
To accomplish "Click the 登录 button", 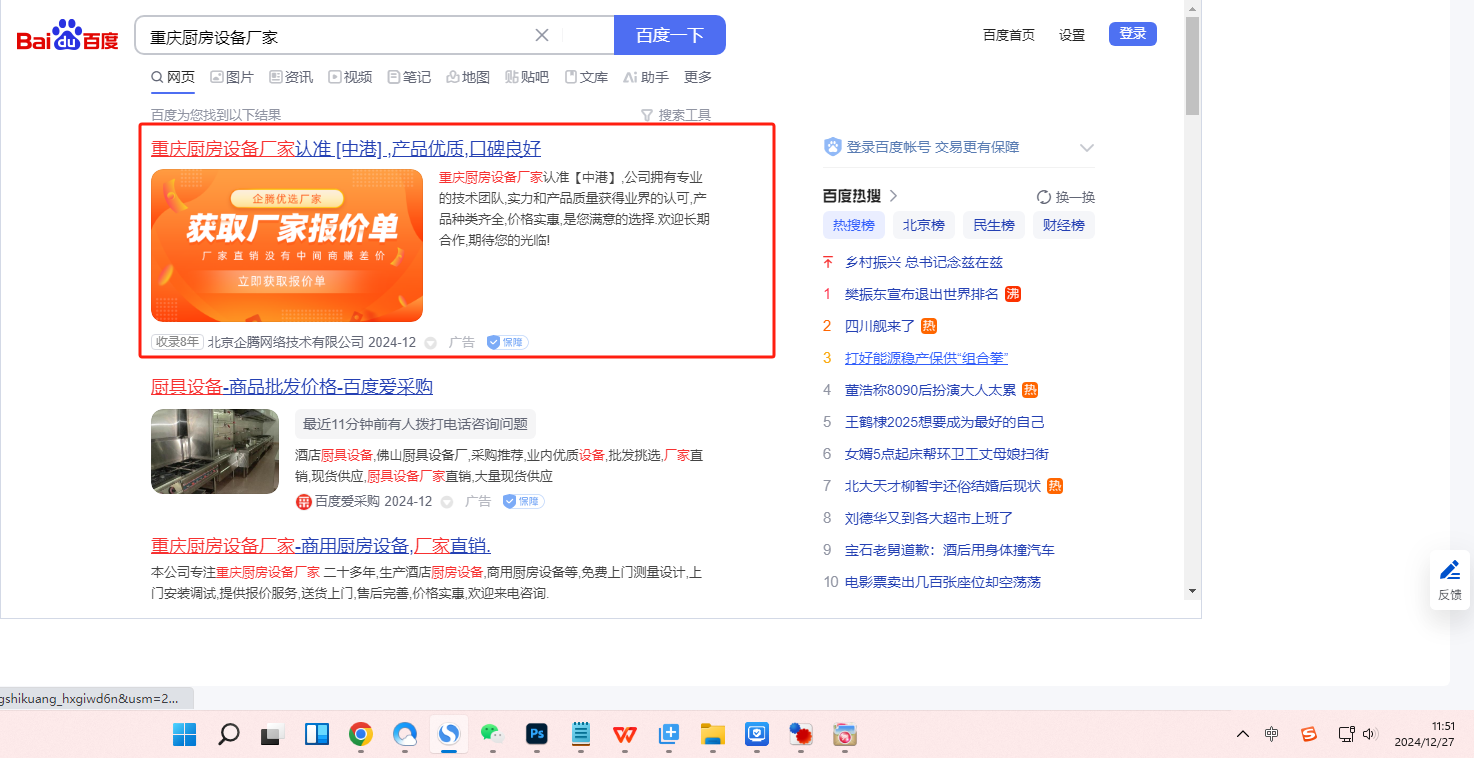I will tap(1132, 34).
